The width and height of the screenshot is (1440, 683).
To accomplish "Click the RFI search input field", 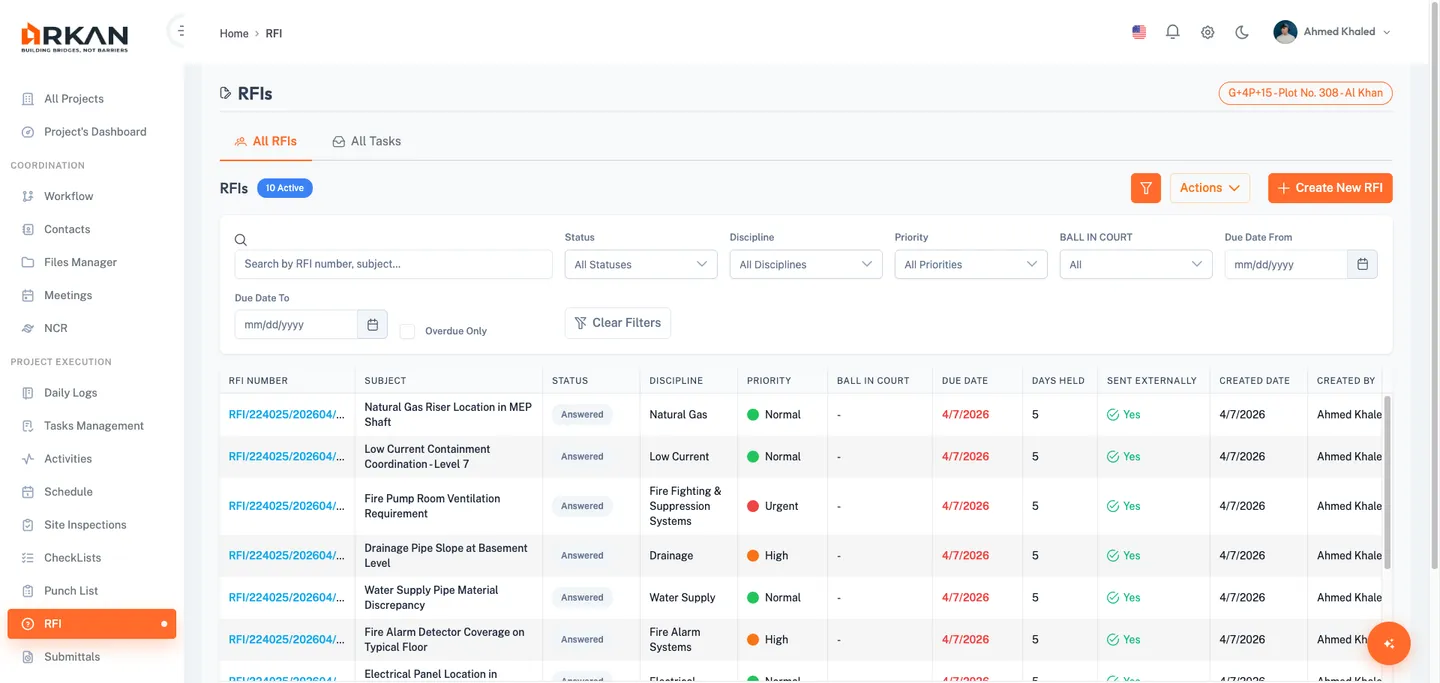I will 393,264.
